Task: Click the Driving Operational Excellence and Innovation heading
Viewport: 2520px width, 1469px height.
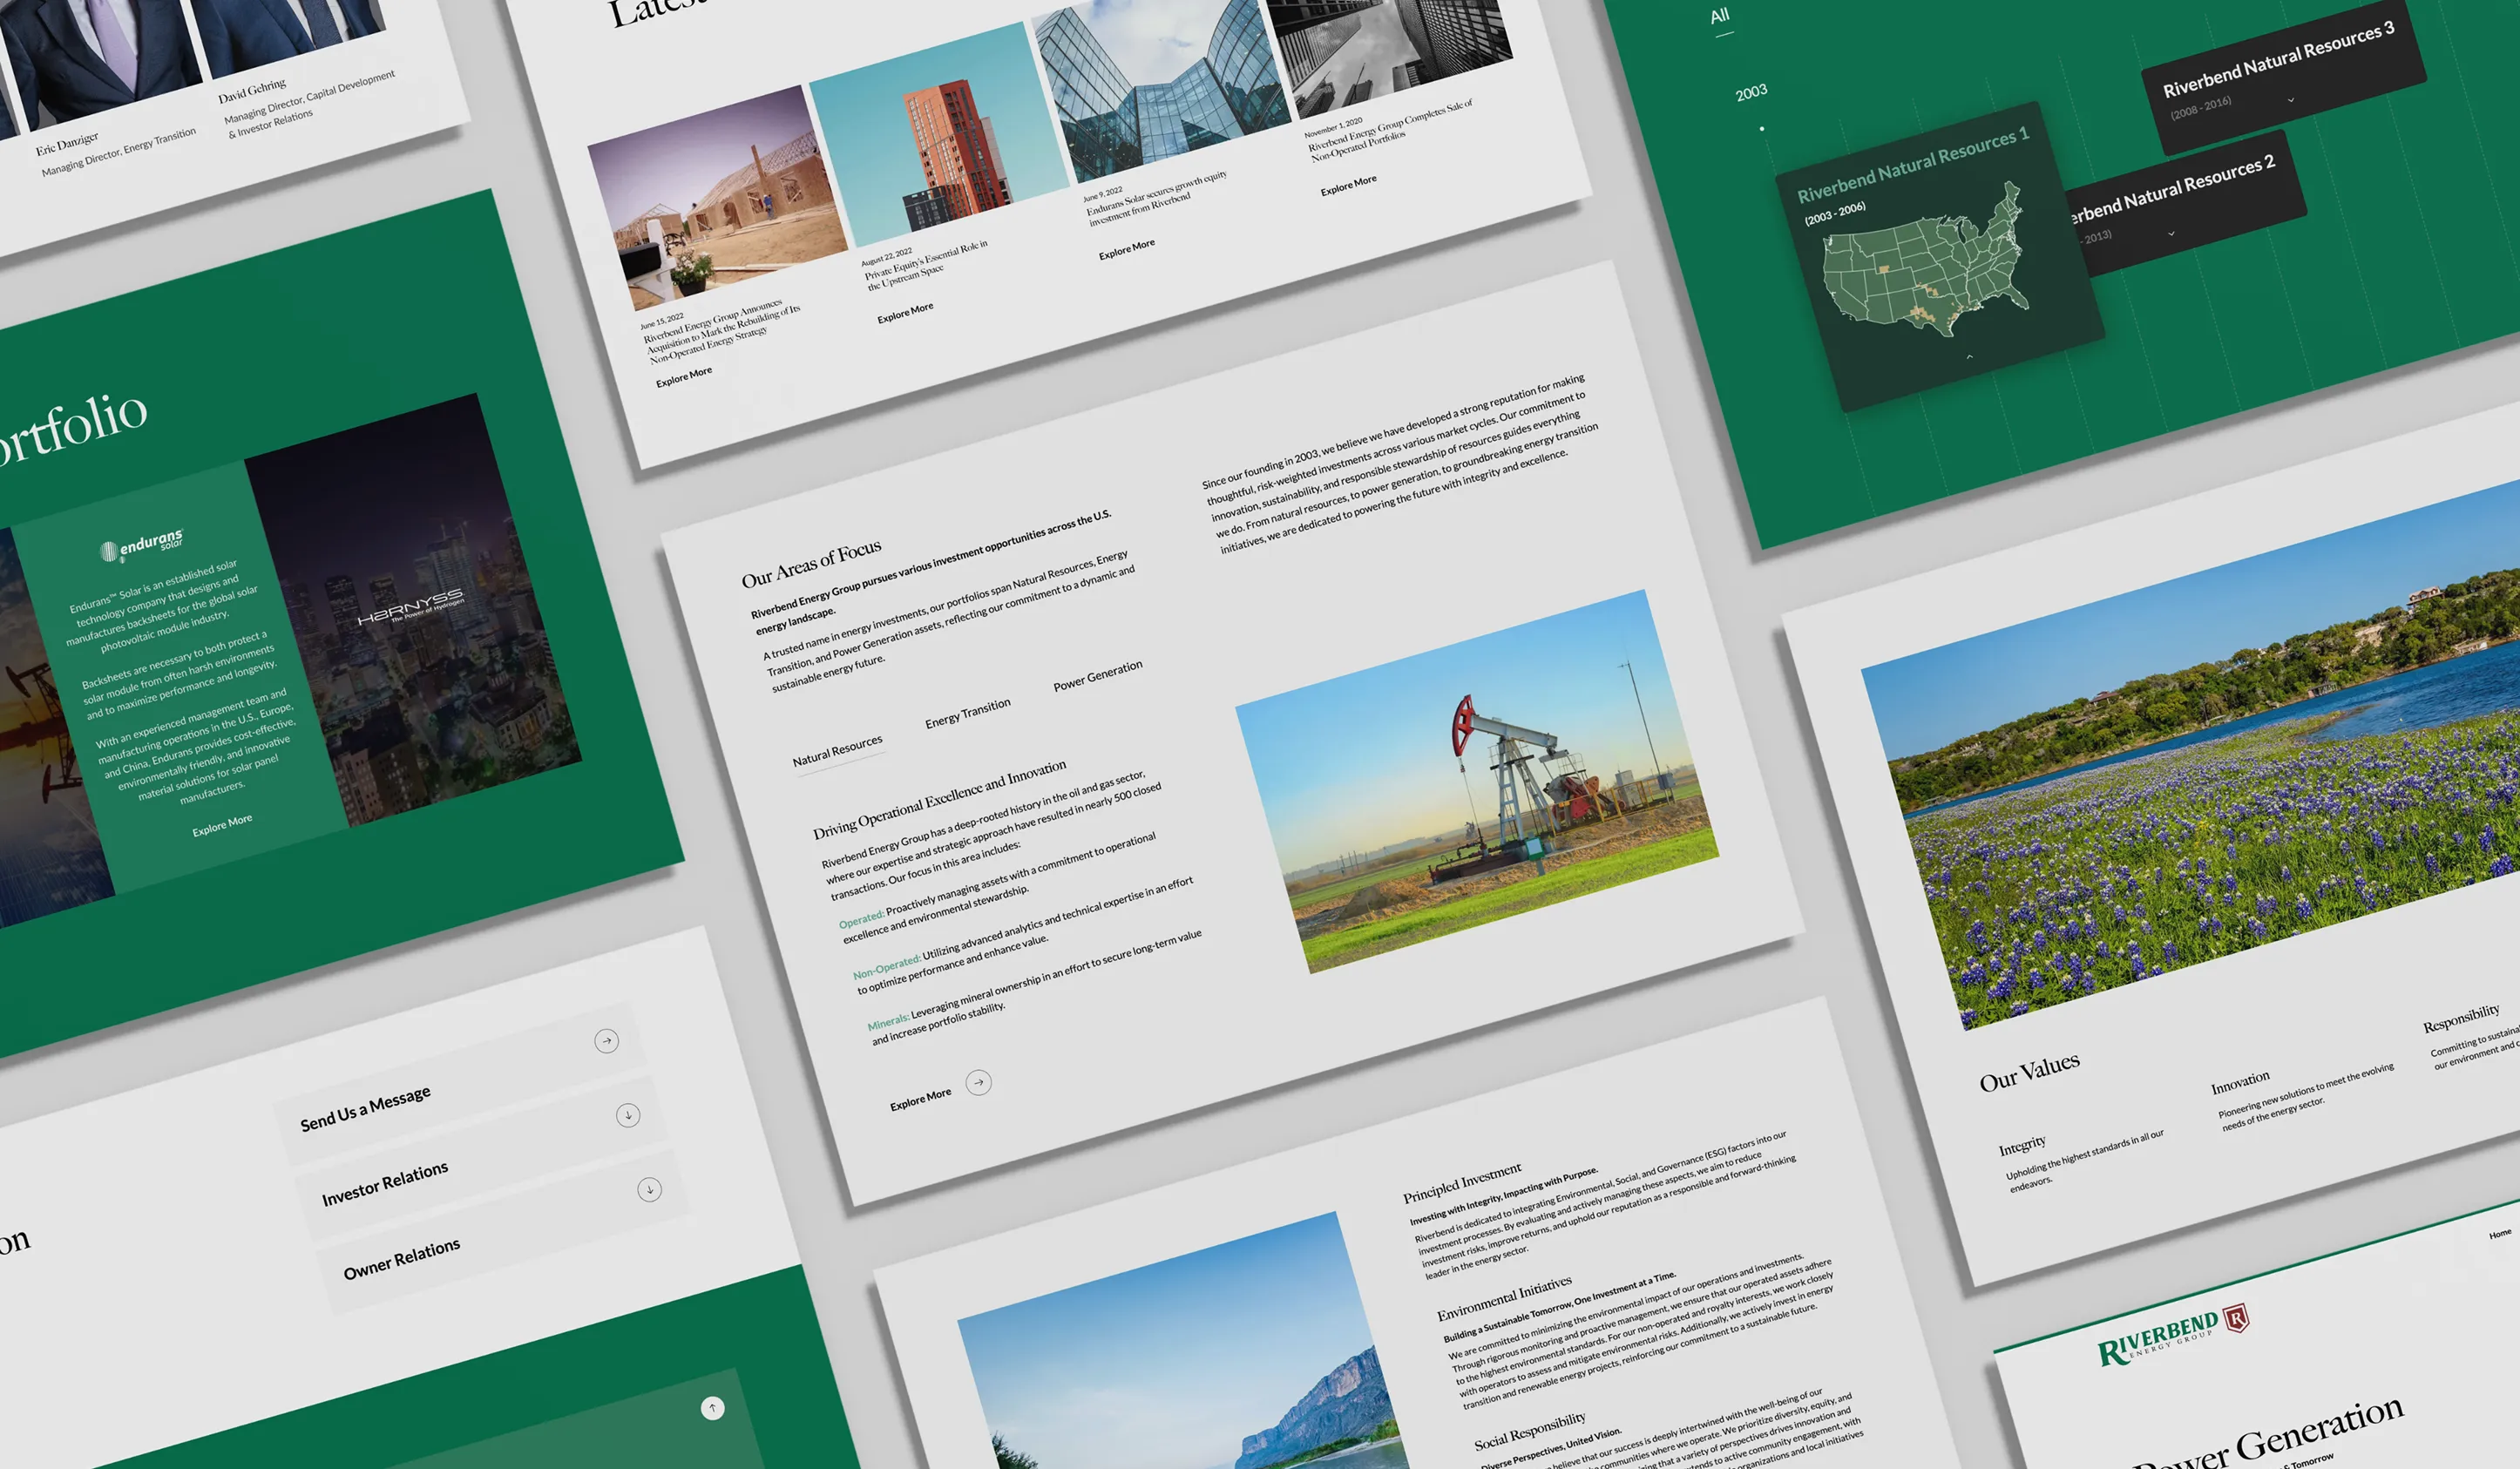Action: coord(939,800)
